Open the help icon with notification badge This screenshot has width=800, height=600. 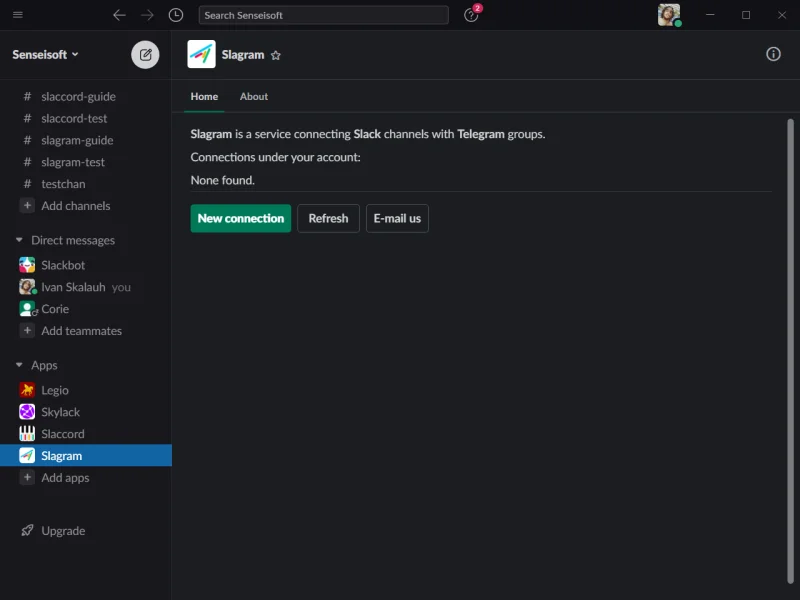pyautogui.click(x=471, y=14)
